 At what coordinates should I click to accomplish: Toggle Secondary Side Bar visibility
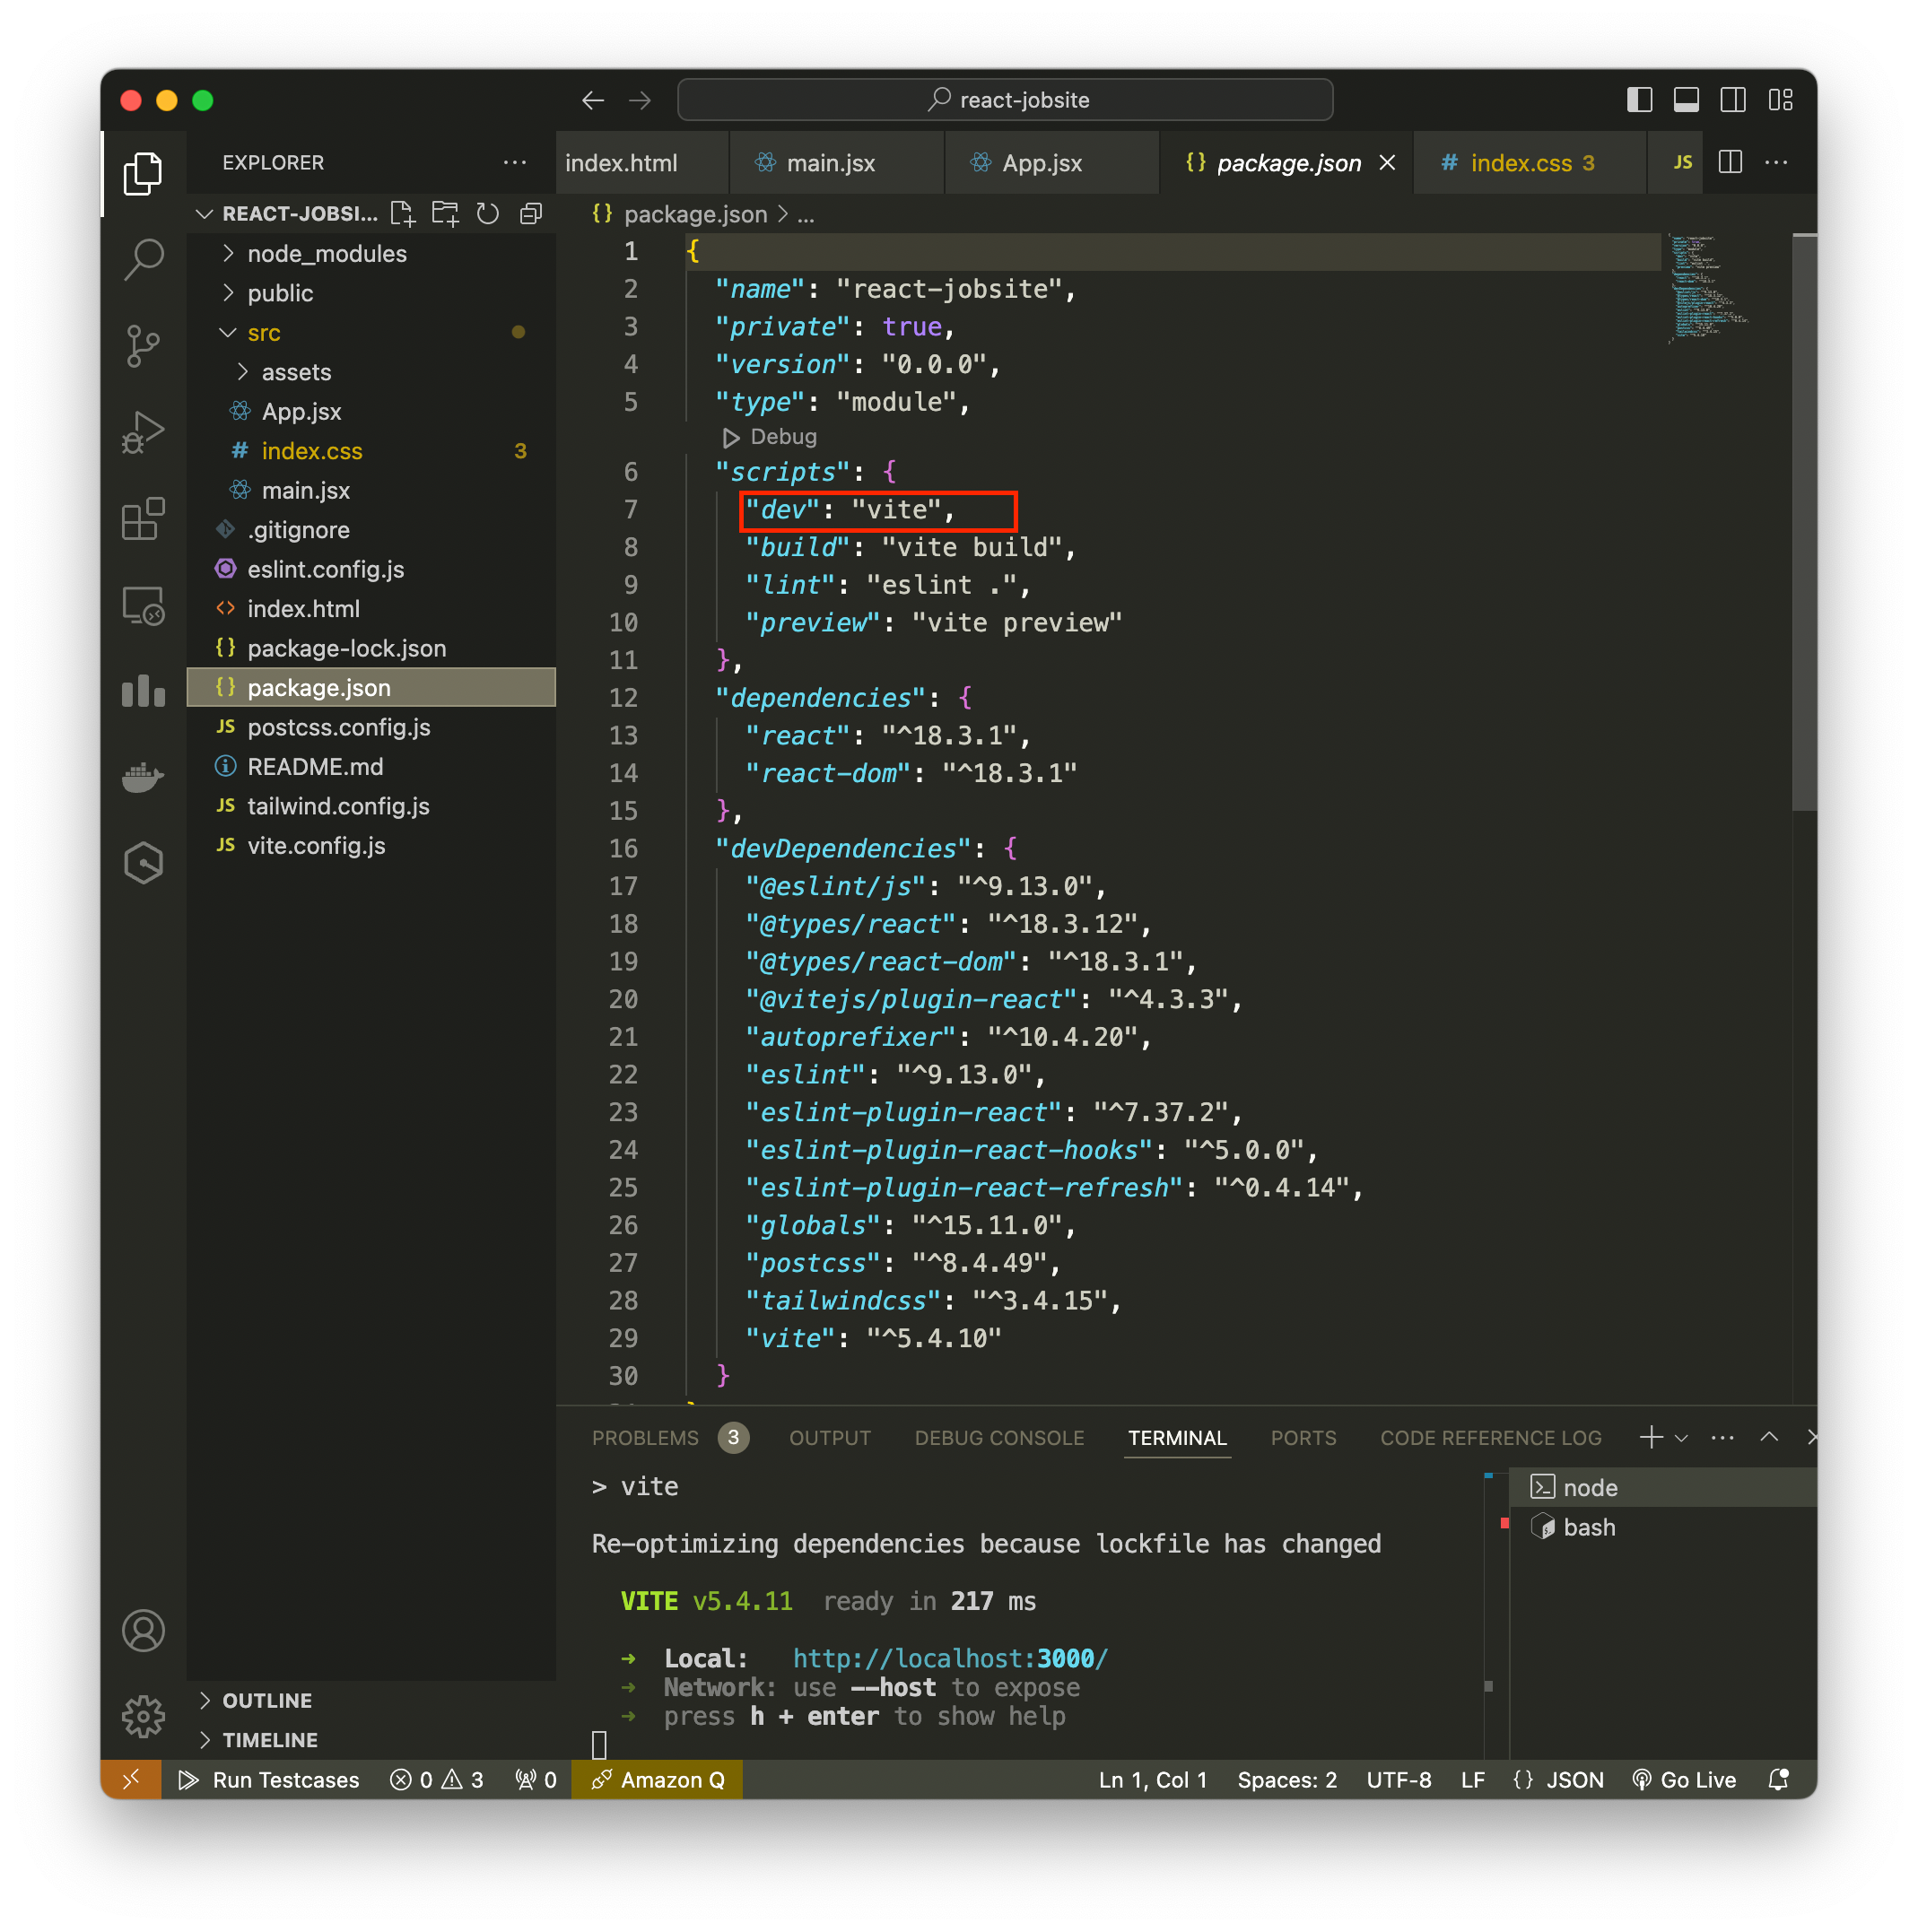tap(1733, 100)
